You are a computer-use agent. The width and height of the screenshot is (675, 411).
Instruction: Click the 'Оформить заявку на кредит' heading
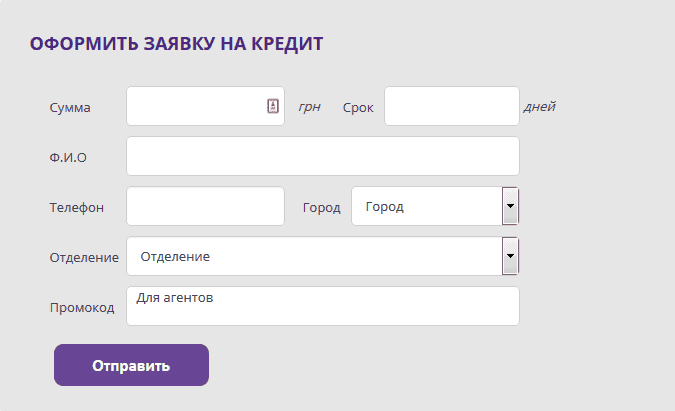coord(176,44)
